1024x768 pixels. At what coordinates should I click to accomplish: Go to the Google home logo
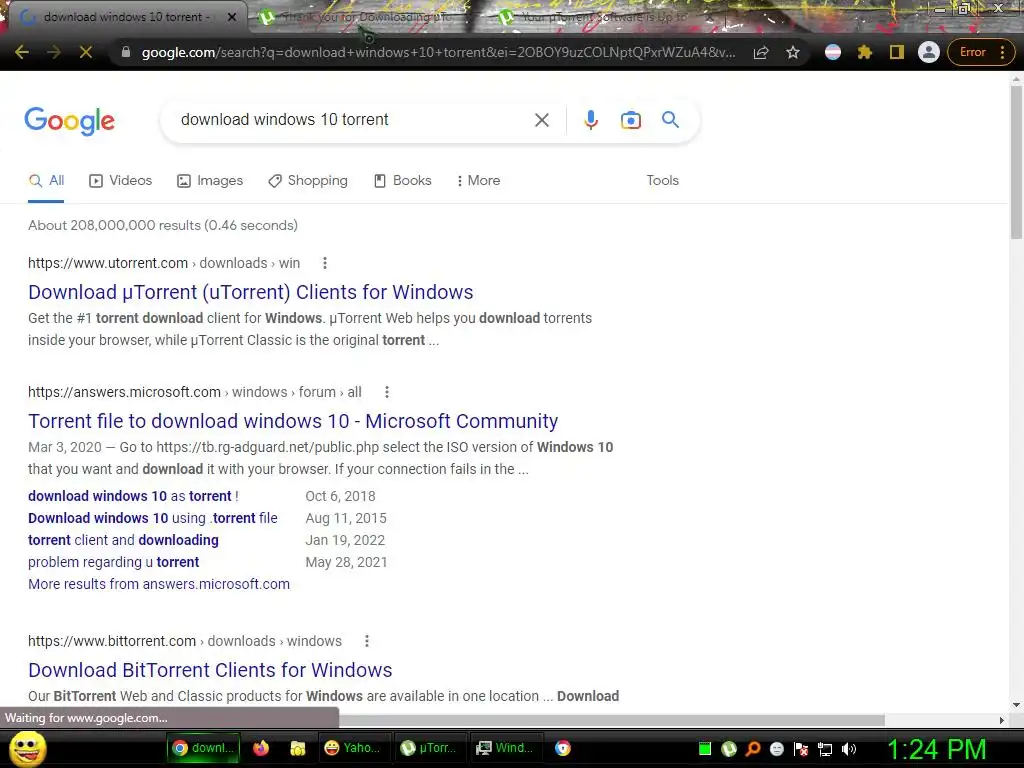[x=69, y=121]
